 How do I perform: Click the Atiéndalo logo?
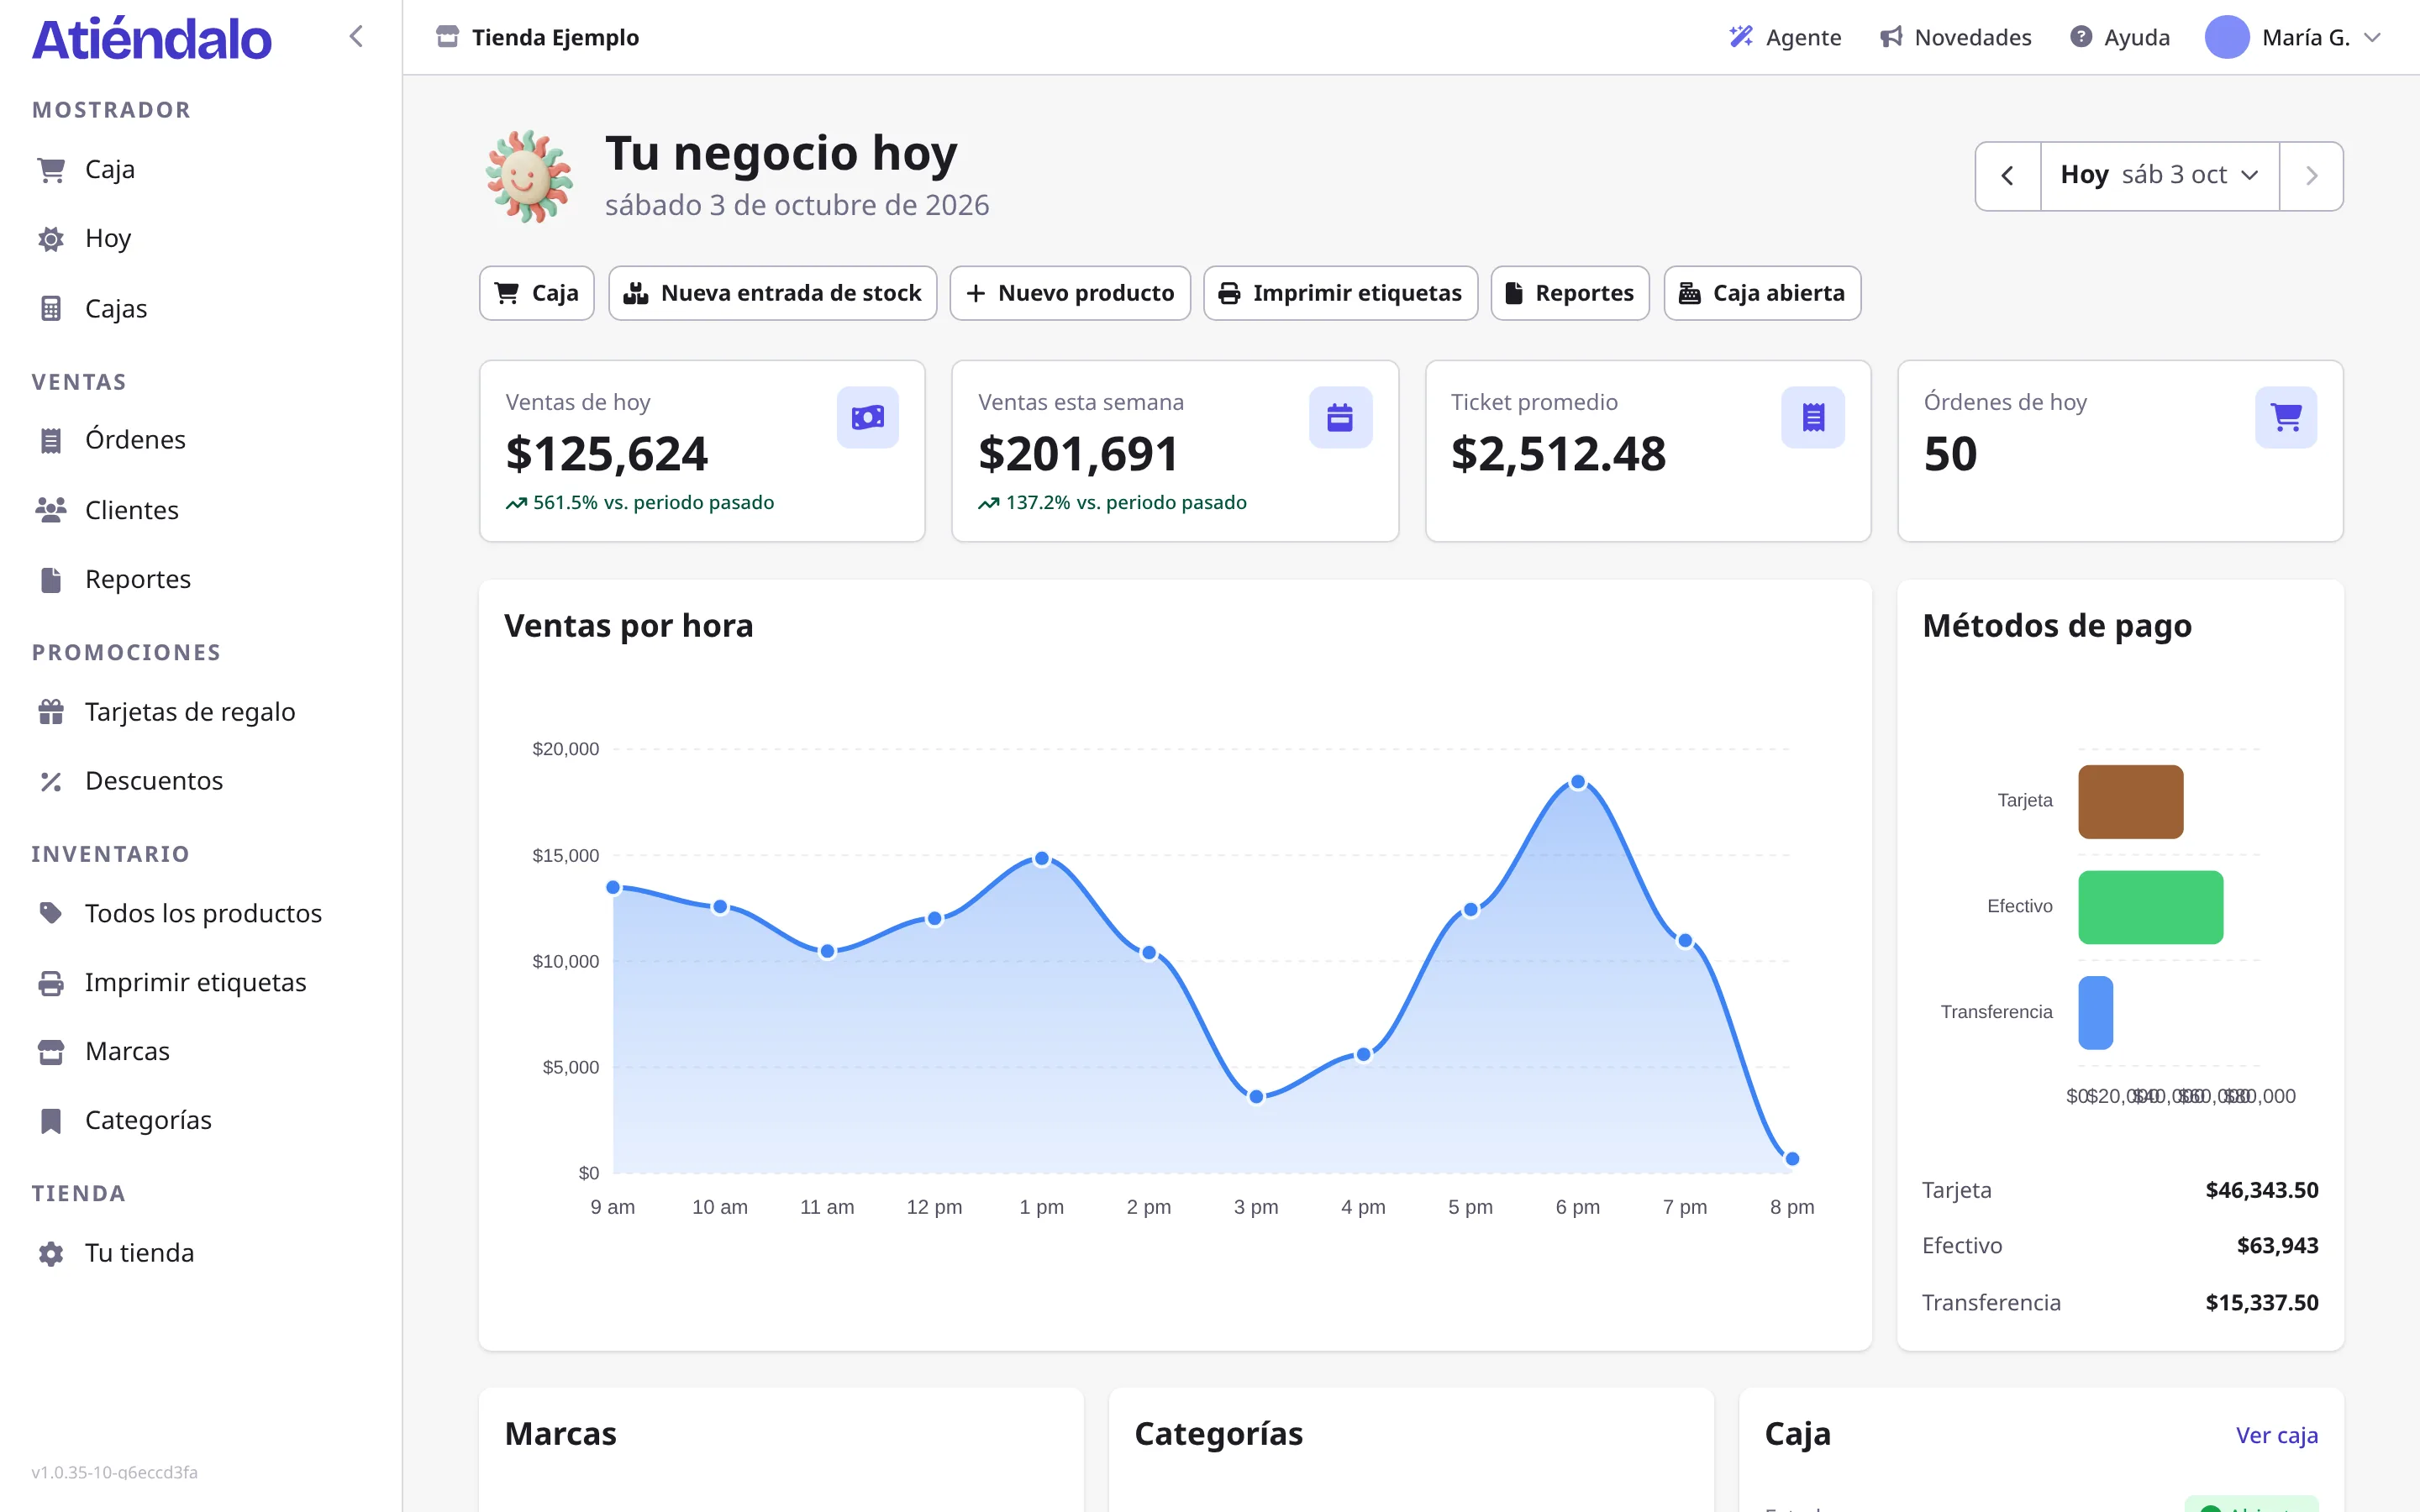tap(151, 39)
